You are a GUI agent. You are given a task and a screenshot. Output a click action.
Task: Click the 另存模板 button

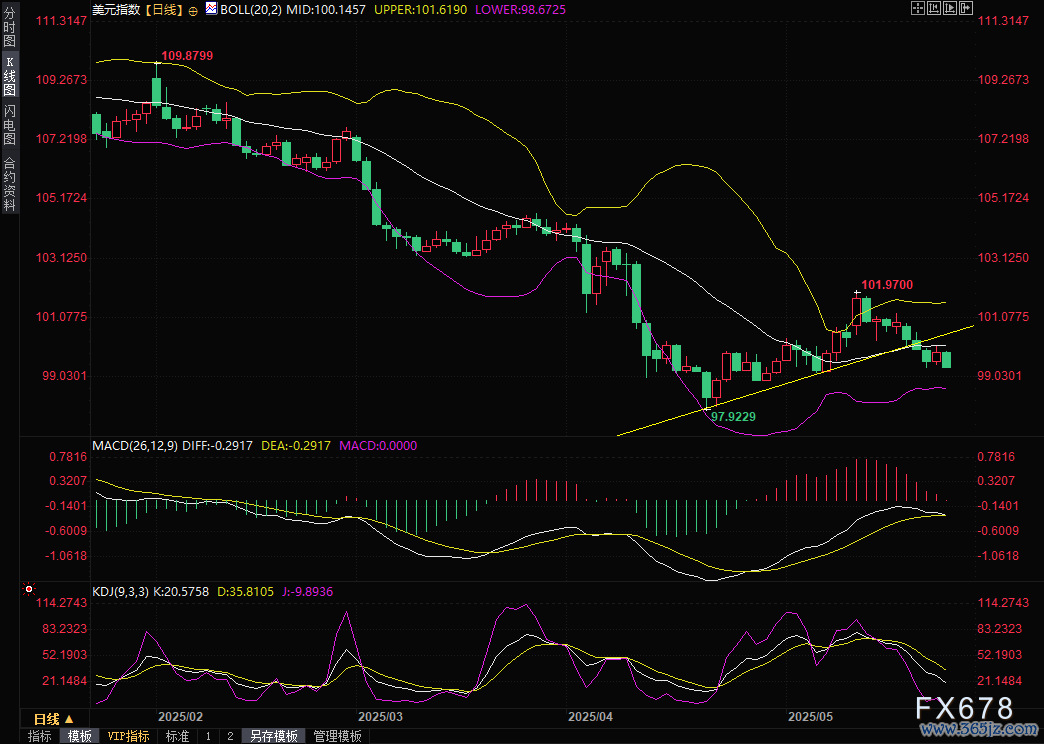point(274,736)
